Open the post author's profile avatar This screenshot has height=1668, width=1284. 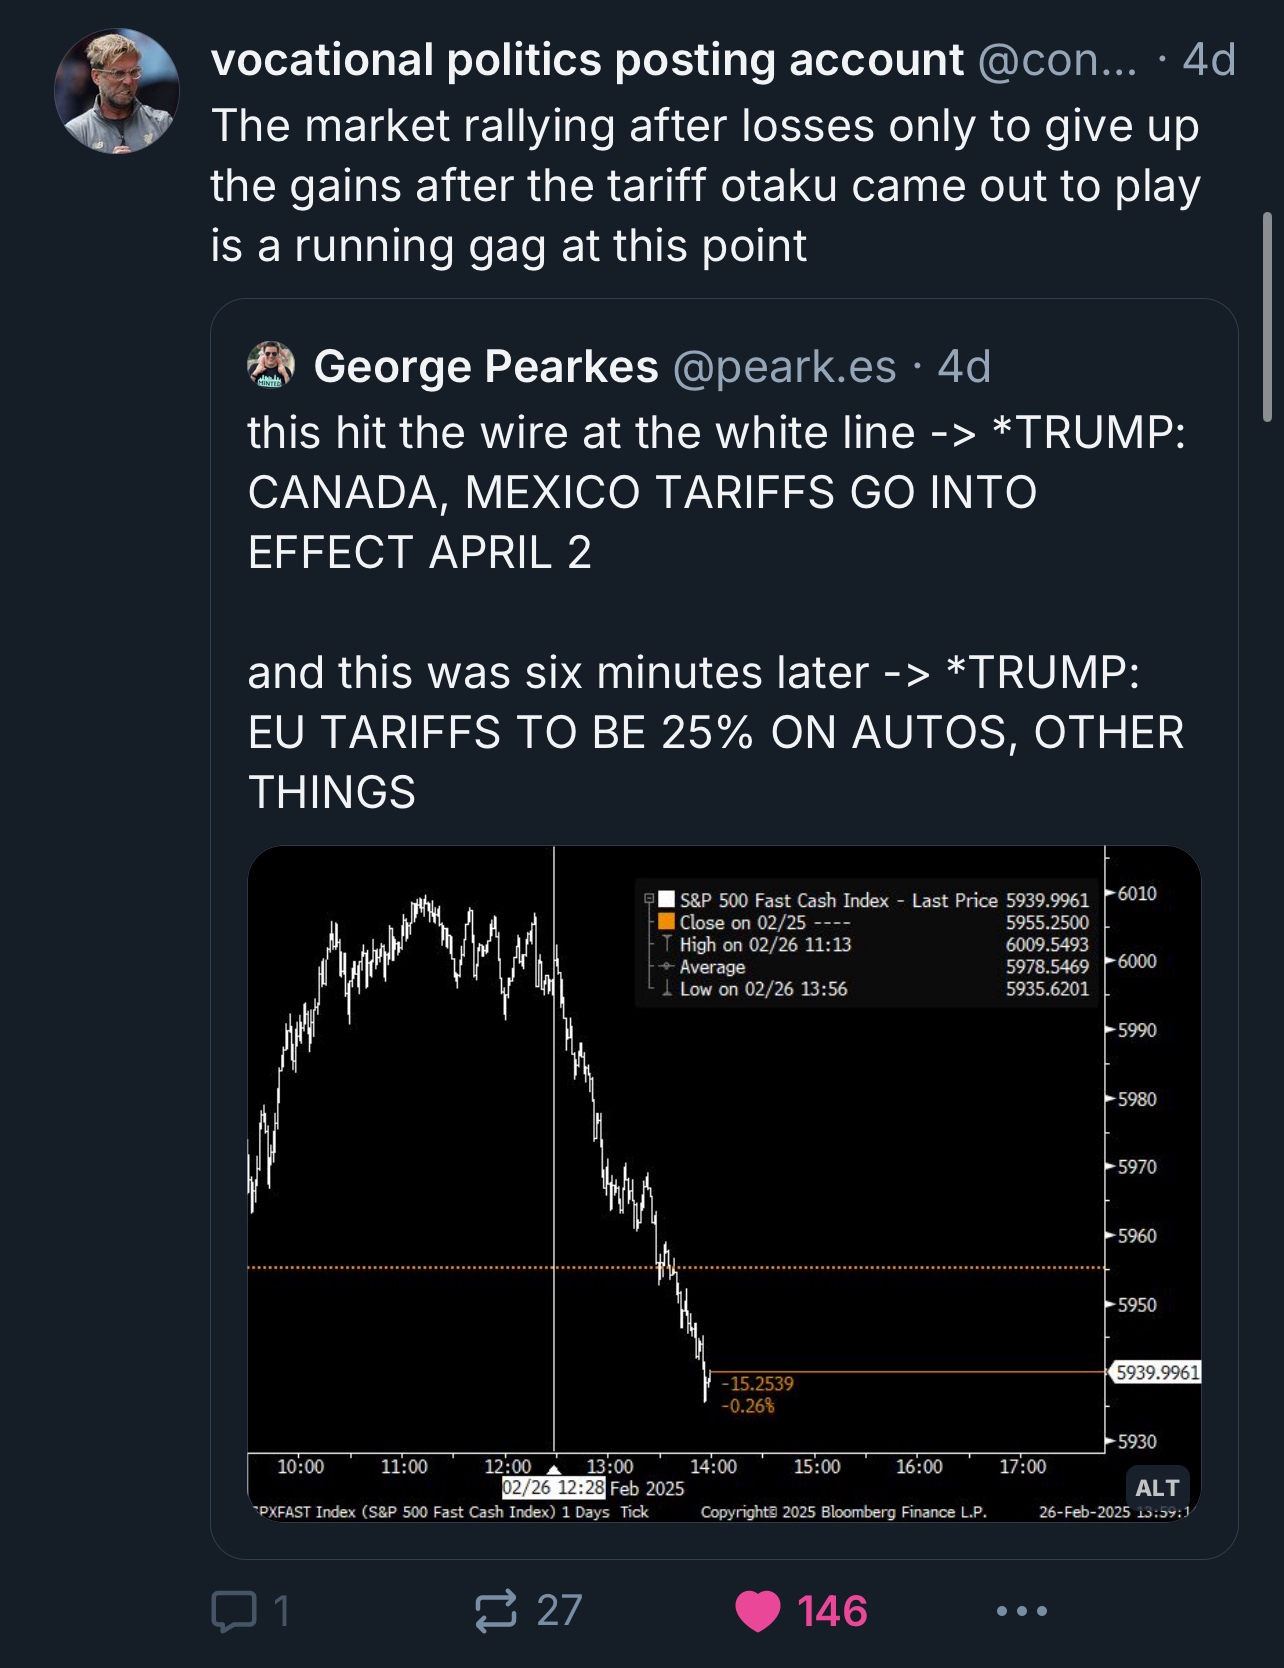[x=117, y=92]
